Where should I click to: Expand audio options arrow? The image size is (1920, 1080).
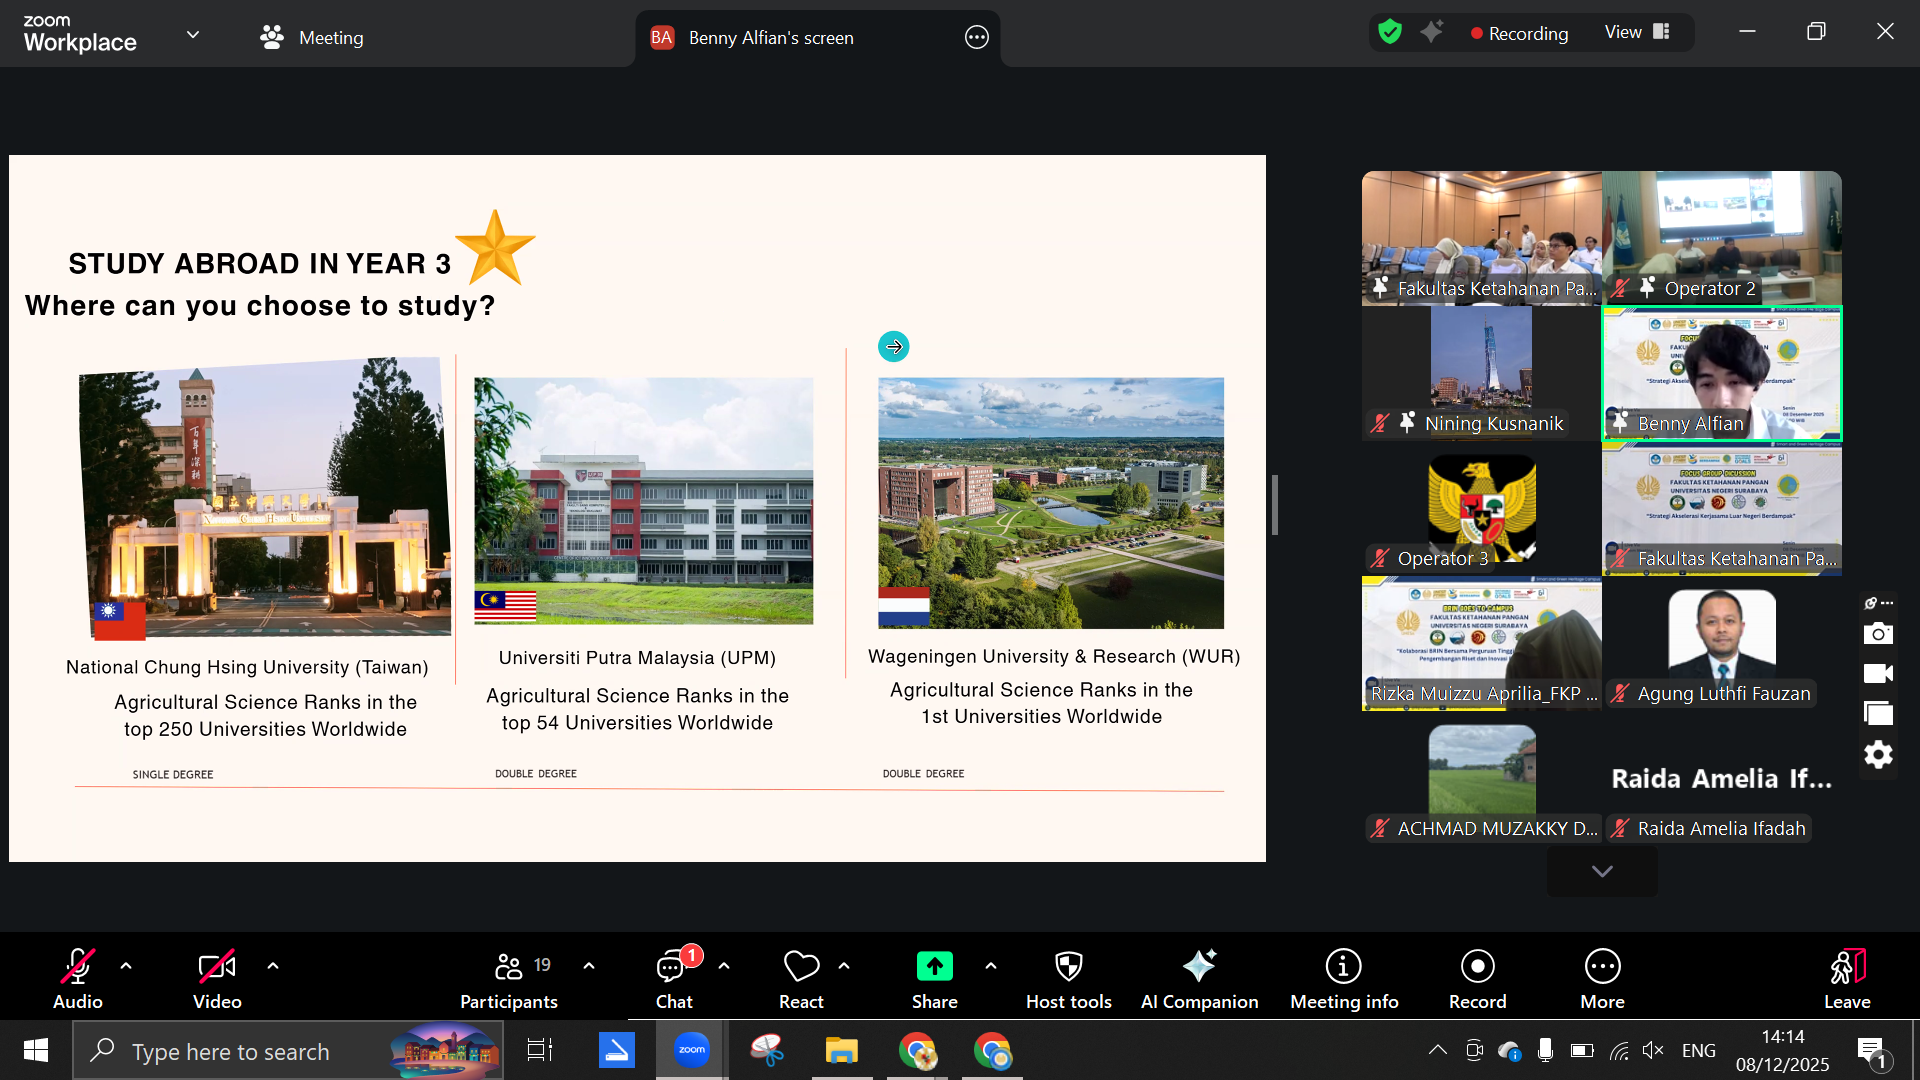(126, 966)
